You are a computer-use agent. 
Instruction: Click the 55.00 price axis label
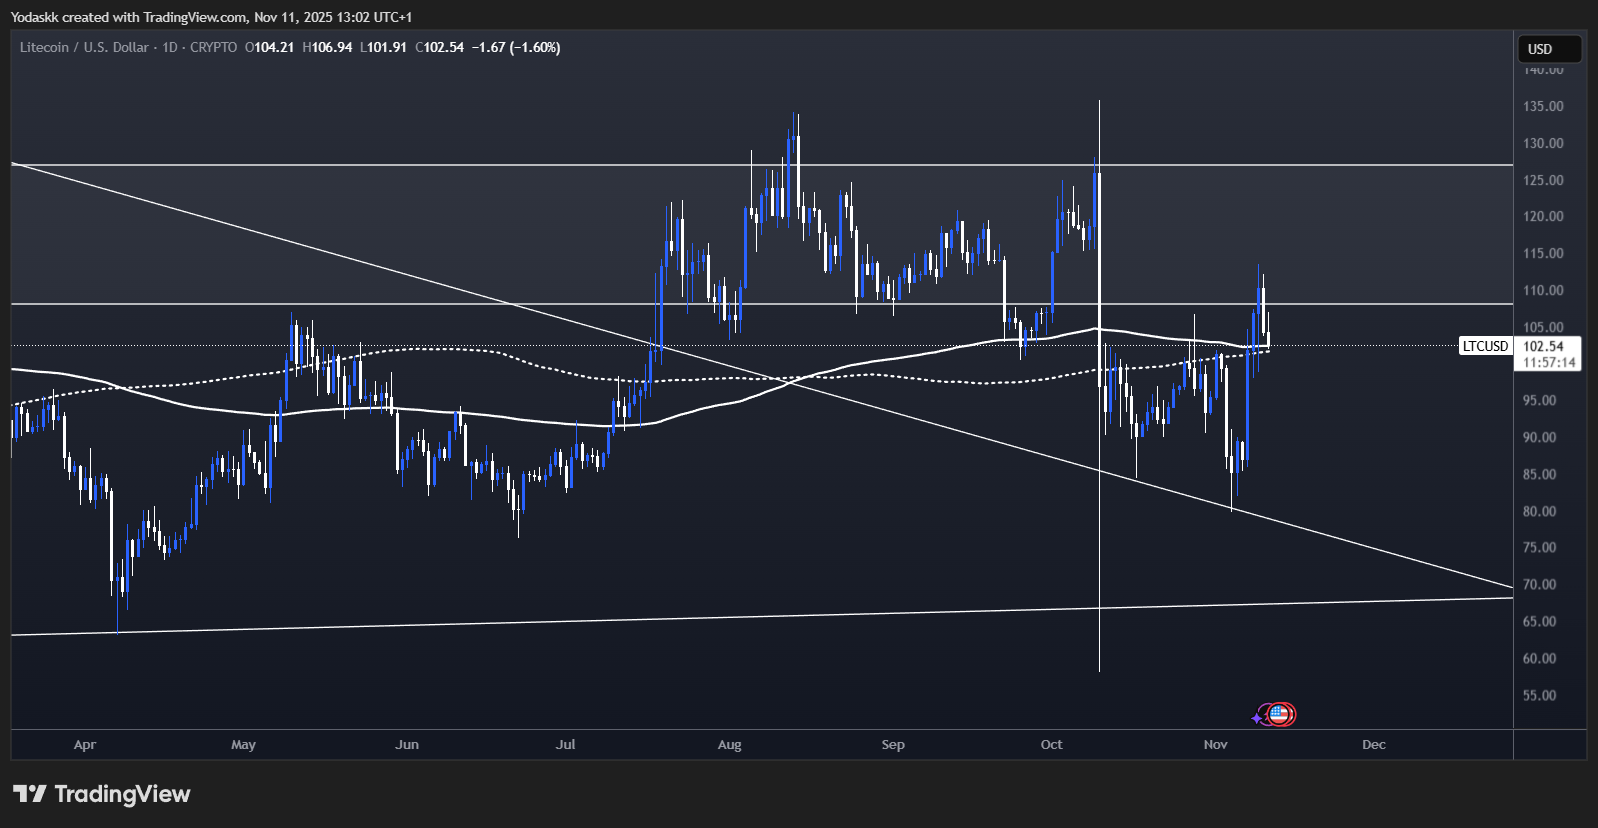click(1540, 695)
